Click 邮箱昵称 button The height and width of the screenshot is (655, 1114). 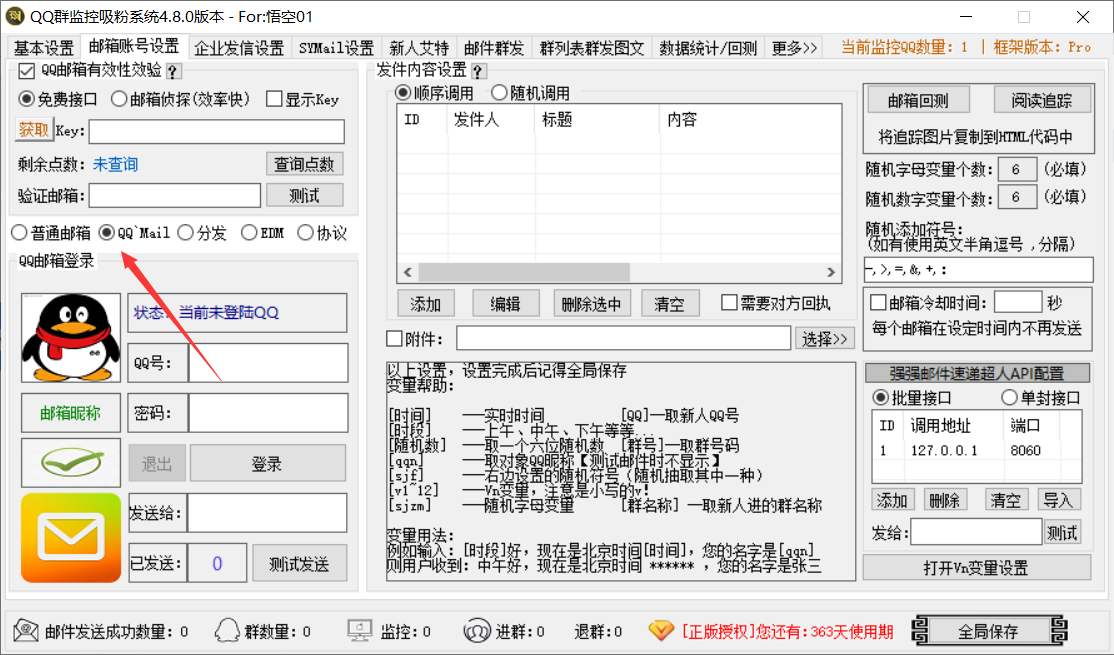70,413
